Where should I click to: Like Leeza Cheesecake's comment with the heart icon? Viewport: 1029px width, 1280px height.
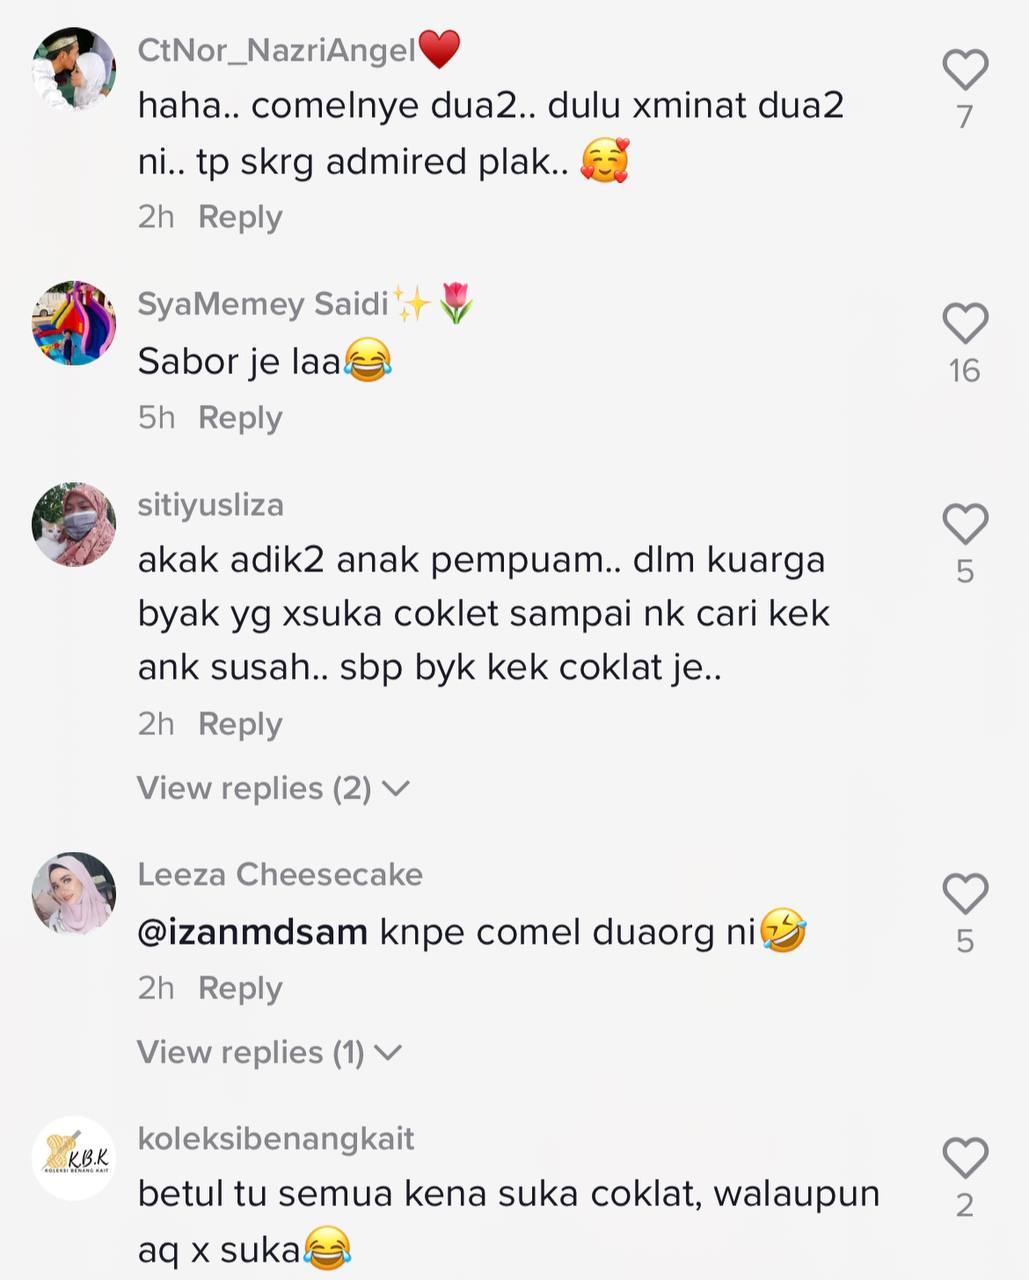(965, 894)
